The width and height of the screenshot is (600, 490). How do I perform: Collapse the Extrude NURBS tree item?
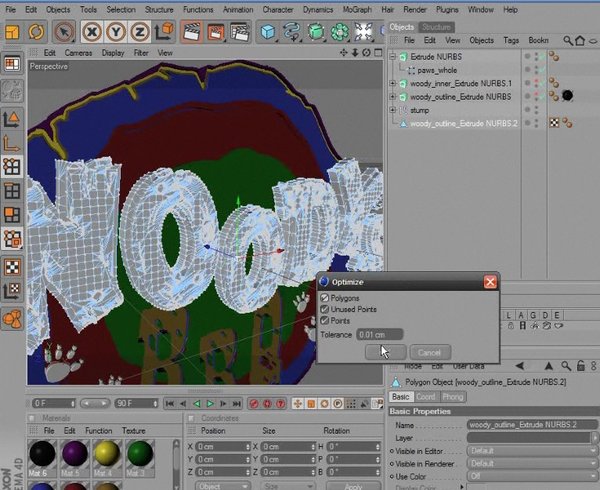394,58
